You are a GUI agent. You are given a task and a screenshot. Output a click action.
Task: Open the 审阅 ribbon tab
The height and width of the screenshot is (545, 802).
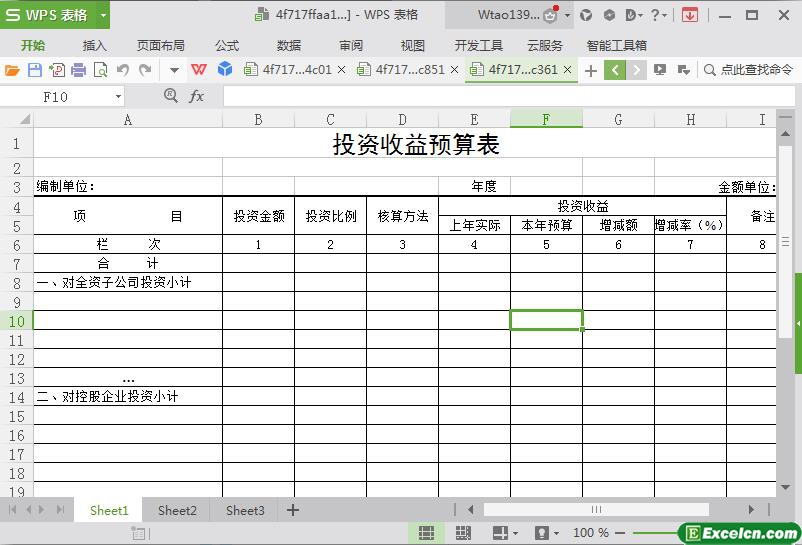(351, 46)
